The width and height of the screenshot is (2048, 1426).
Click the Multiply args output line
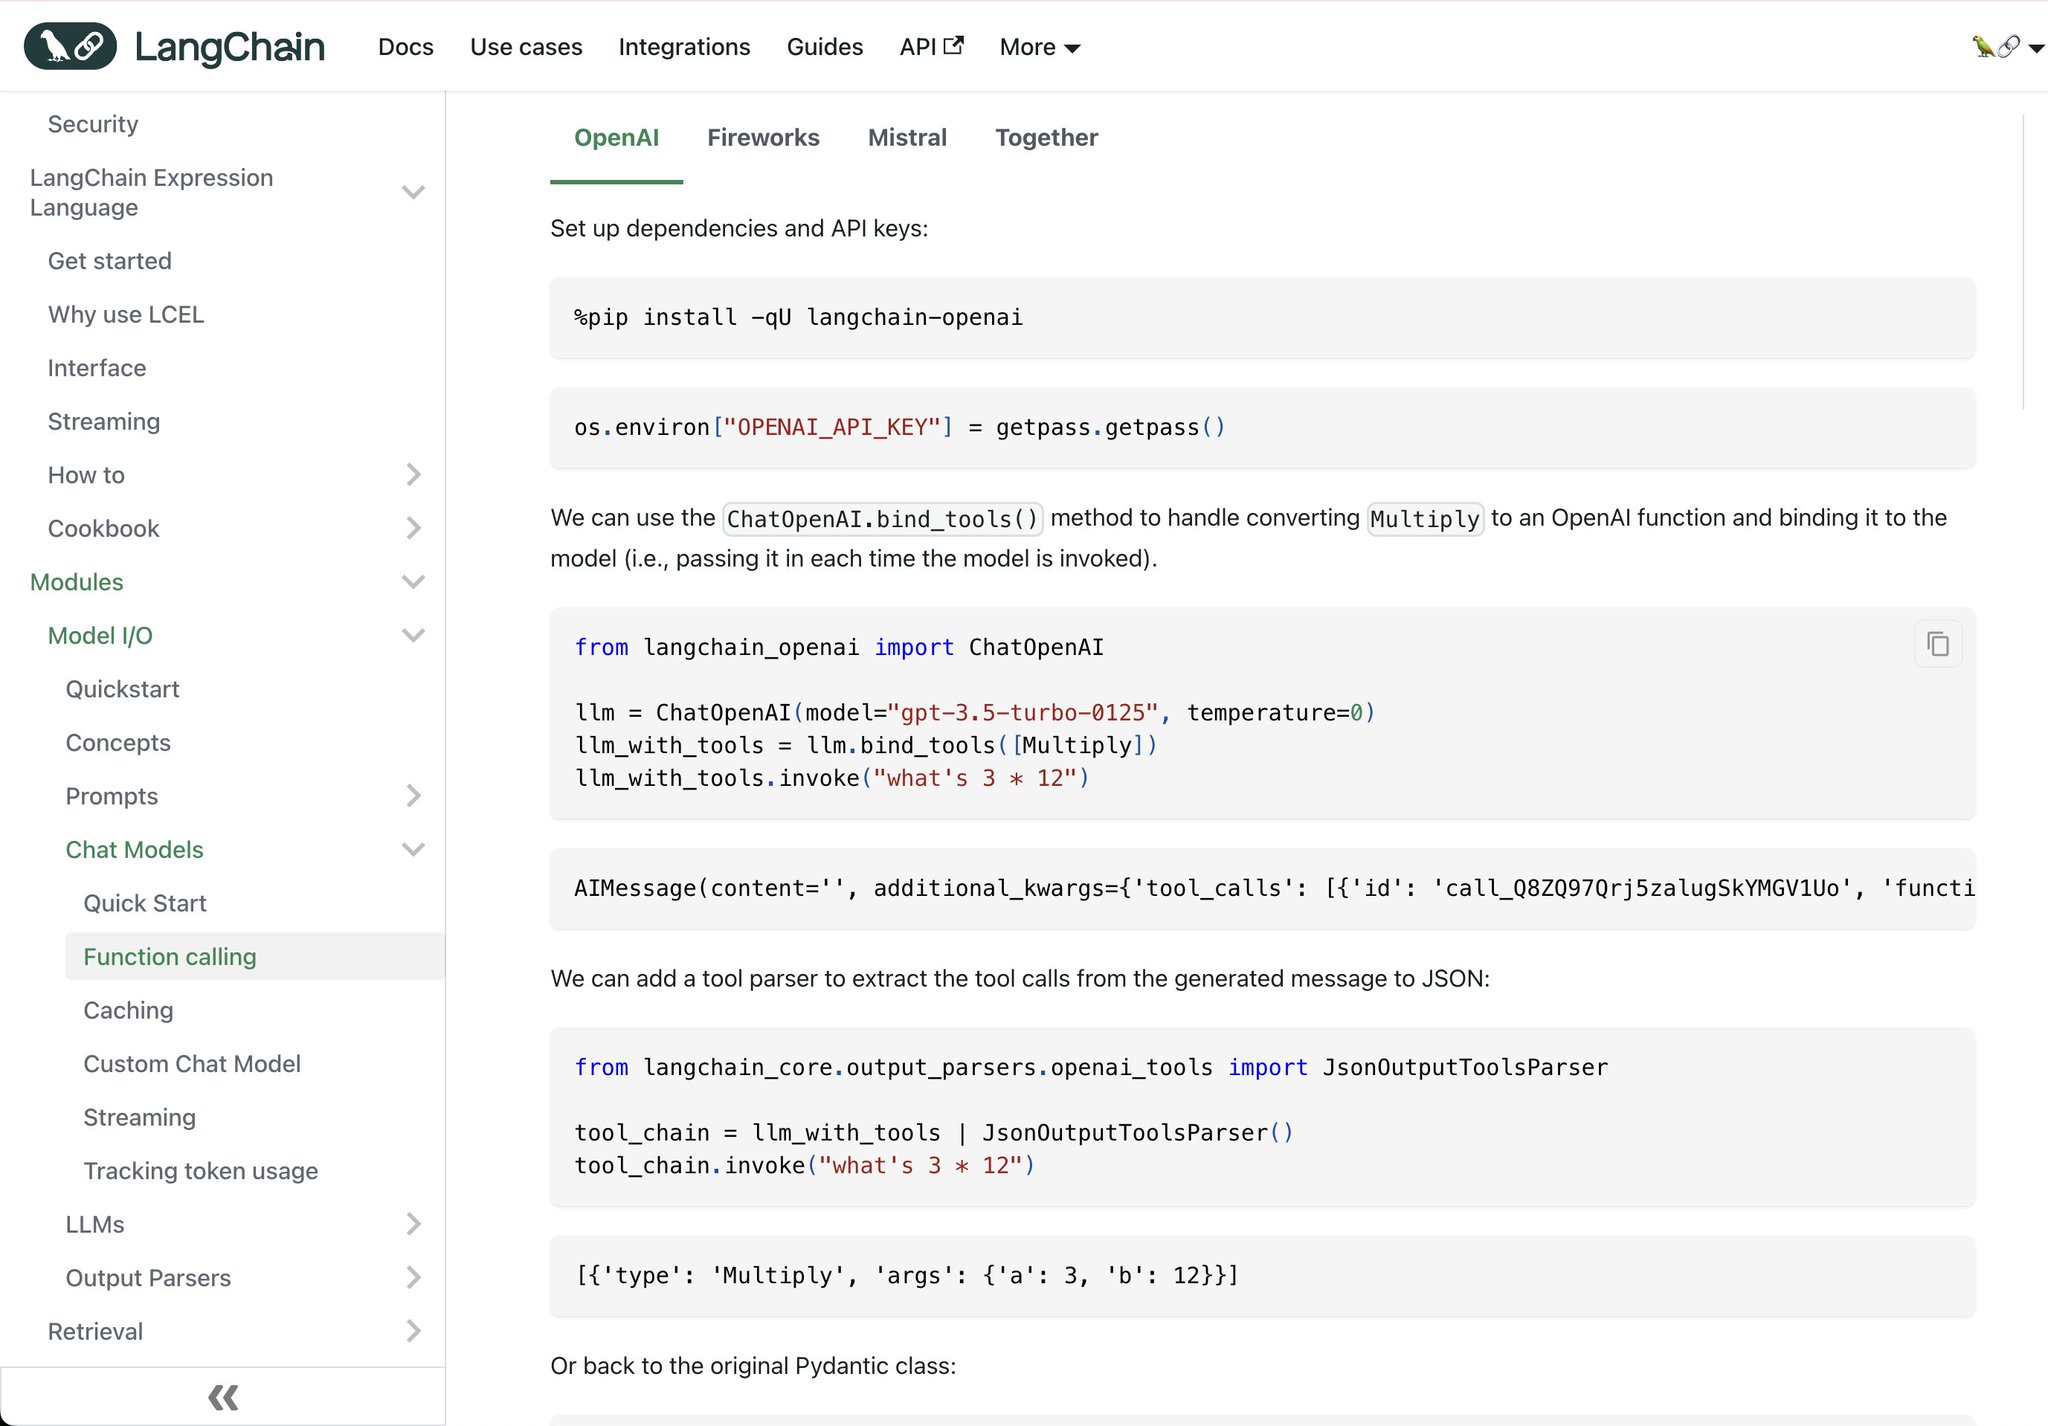pyautogui.click(x=906, y=1276)
